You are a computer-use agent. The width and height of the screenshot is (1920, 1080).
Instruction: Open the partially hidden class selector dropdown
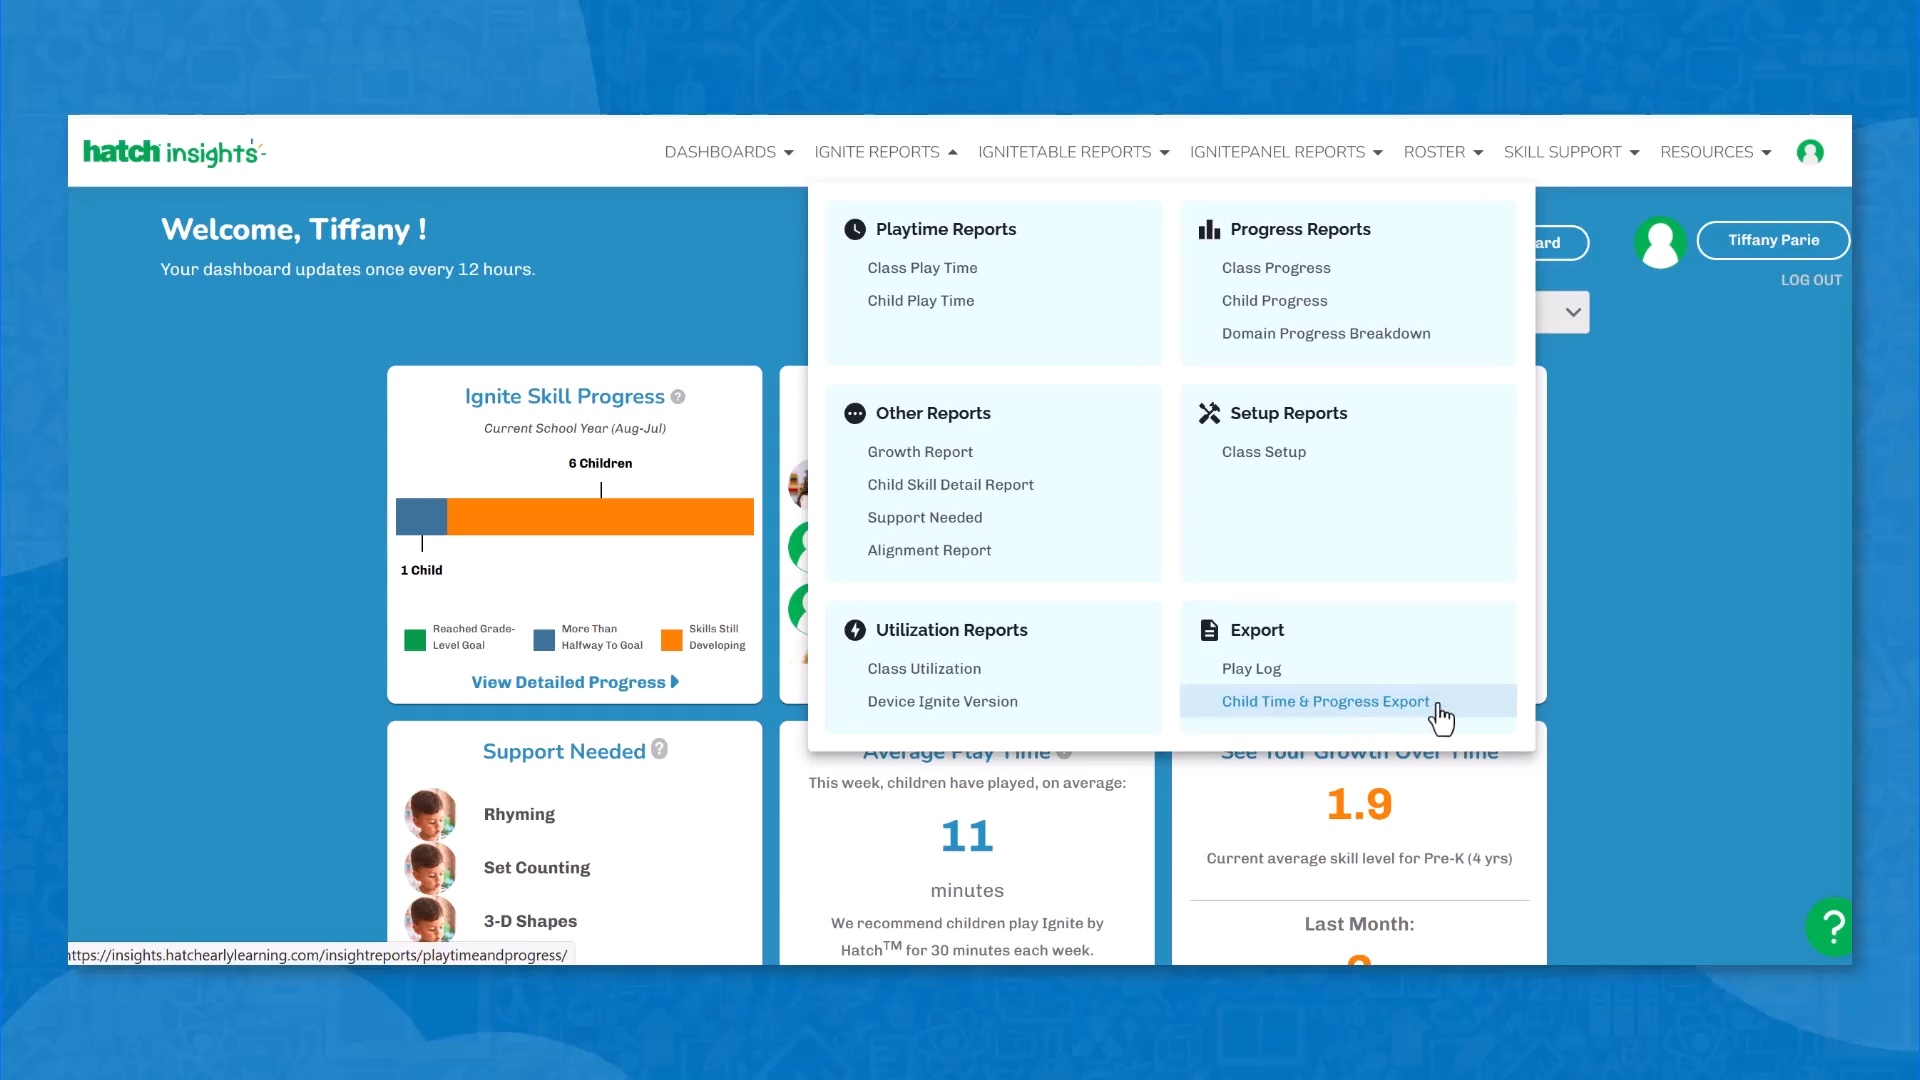point(1564,312)
